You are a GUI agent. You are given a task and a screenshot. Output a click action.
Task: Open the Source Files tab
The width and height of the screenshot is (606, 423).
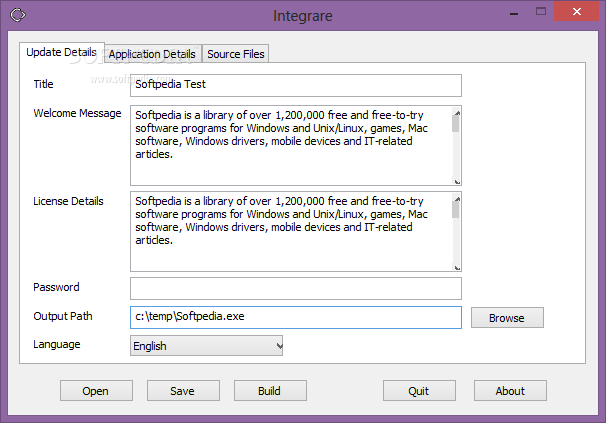(236, 54)
